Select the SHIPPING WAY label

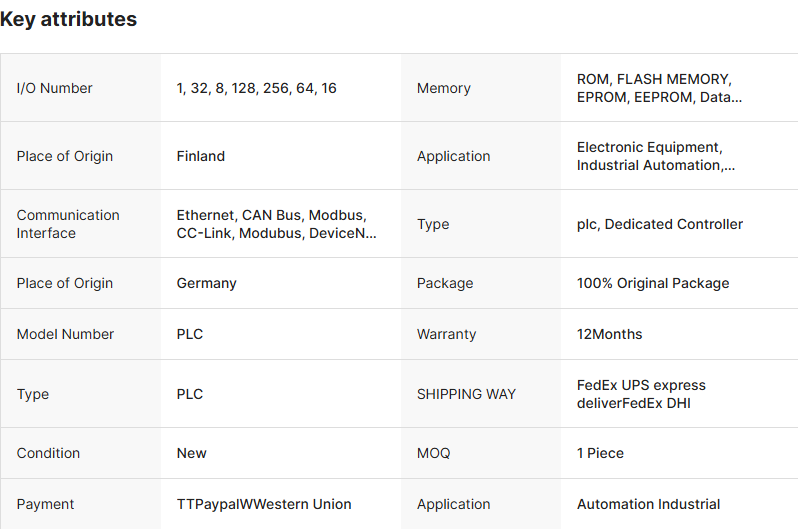(x=466, y=394)
